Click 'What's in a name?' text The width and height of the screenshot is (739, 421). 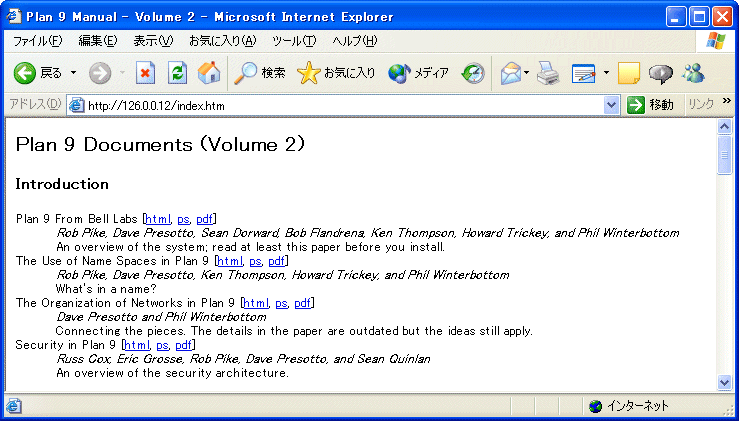point(106,289)
